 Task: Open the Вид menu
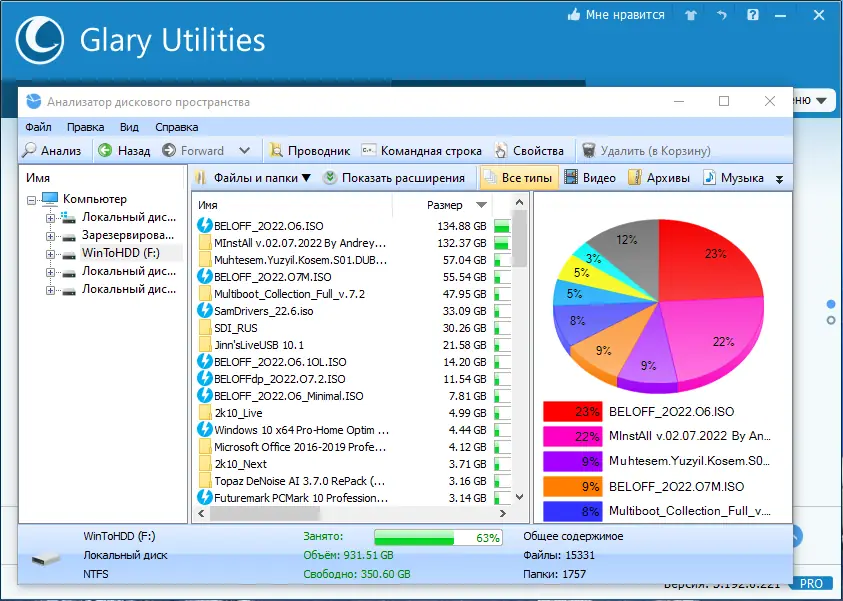(129, 127)
